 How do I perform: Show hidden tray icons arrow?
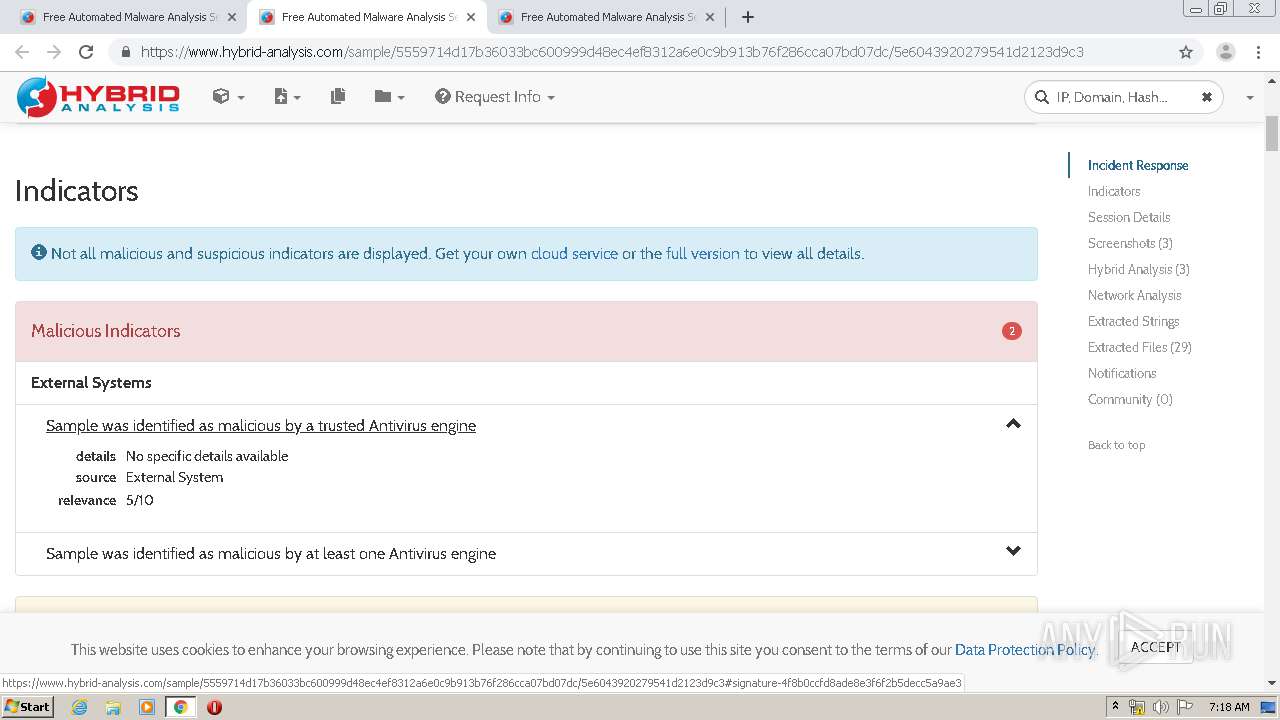tap(1115, 707)
